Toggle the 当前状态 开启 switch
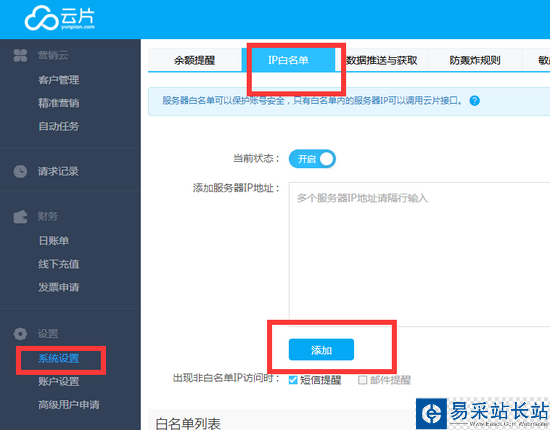 pyautogui.click(x=312, y=159)
